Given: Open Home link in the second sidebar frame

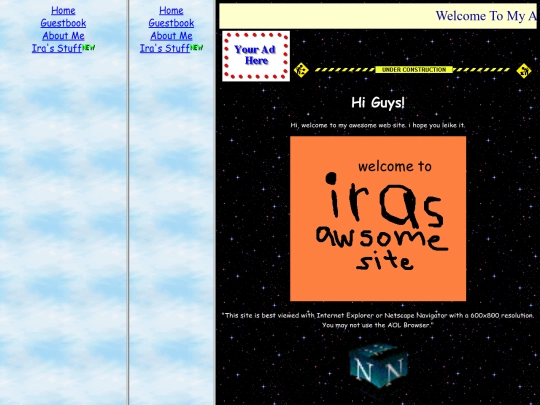Looking at the screenshot, I should pos(171,10).
